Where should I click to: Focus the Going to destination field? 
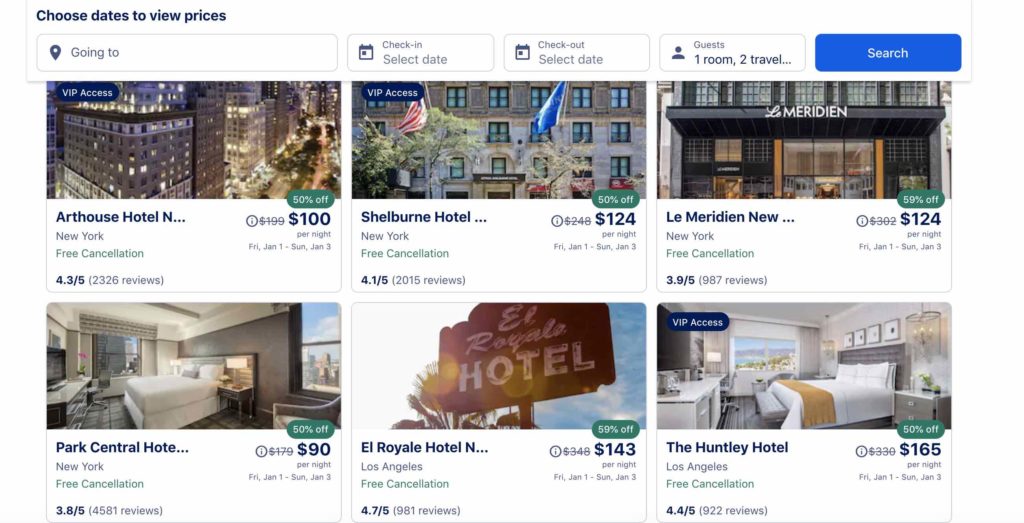[x=187, y=53]
